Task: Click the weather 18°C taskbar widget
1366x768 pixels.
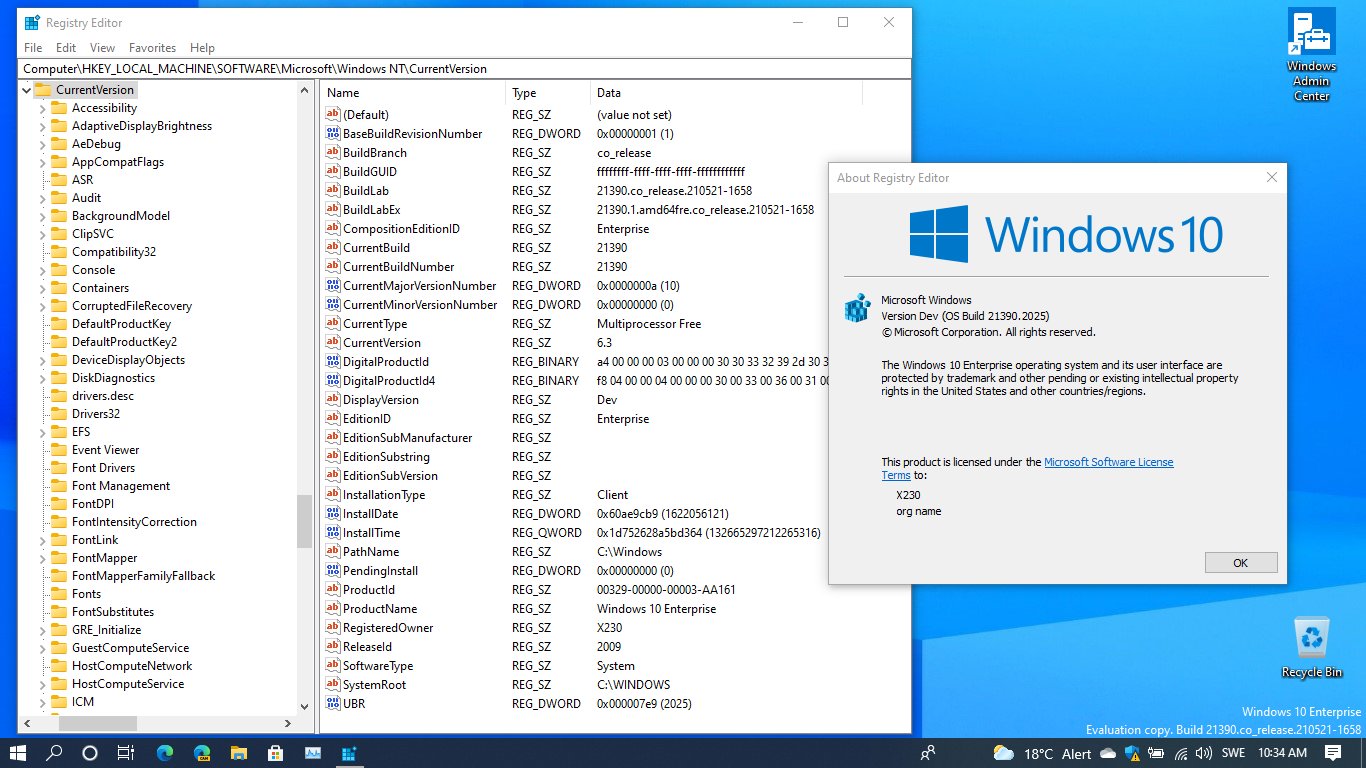Action: pyautogui.click(x=1040, y=753)
